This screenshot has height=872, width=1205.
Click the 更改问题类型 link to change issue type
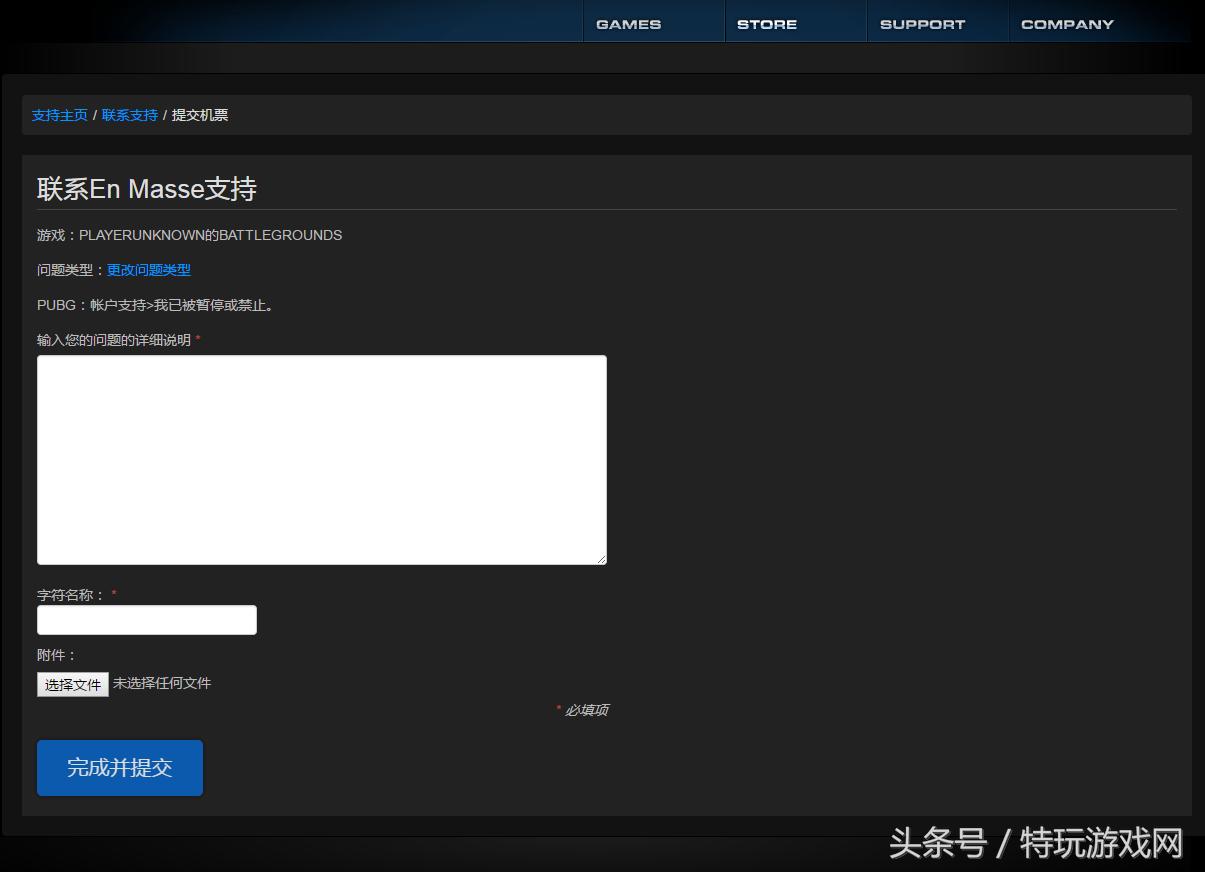(147, 270)
